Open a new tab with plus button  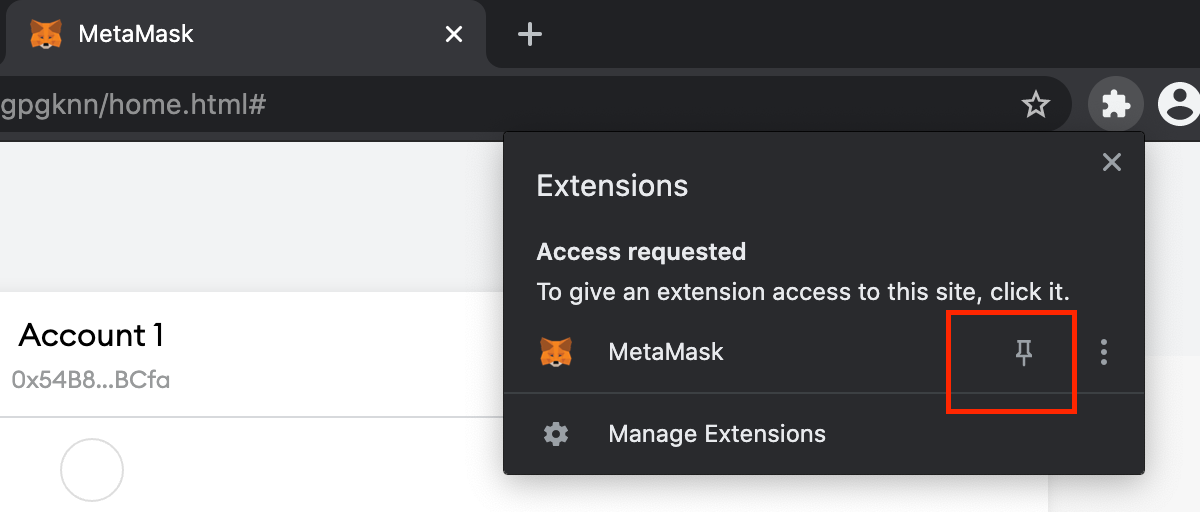pos(529,35)
